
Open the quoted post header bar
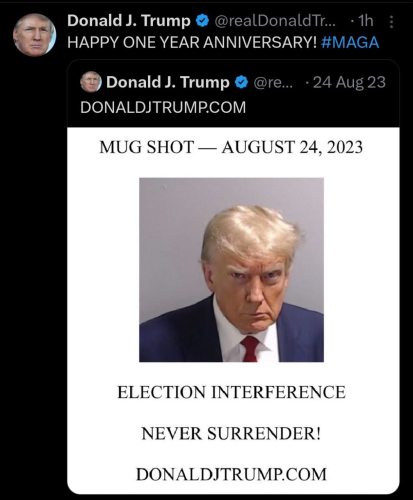pos(233,94)
